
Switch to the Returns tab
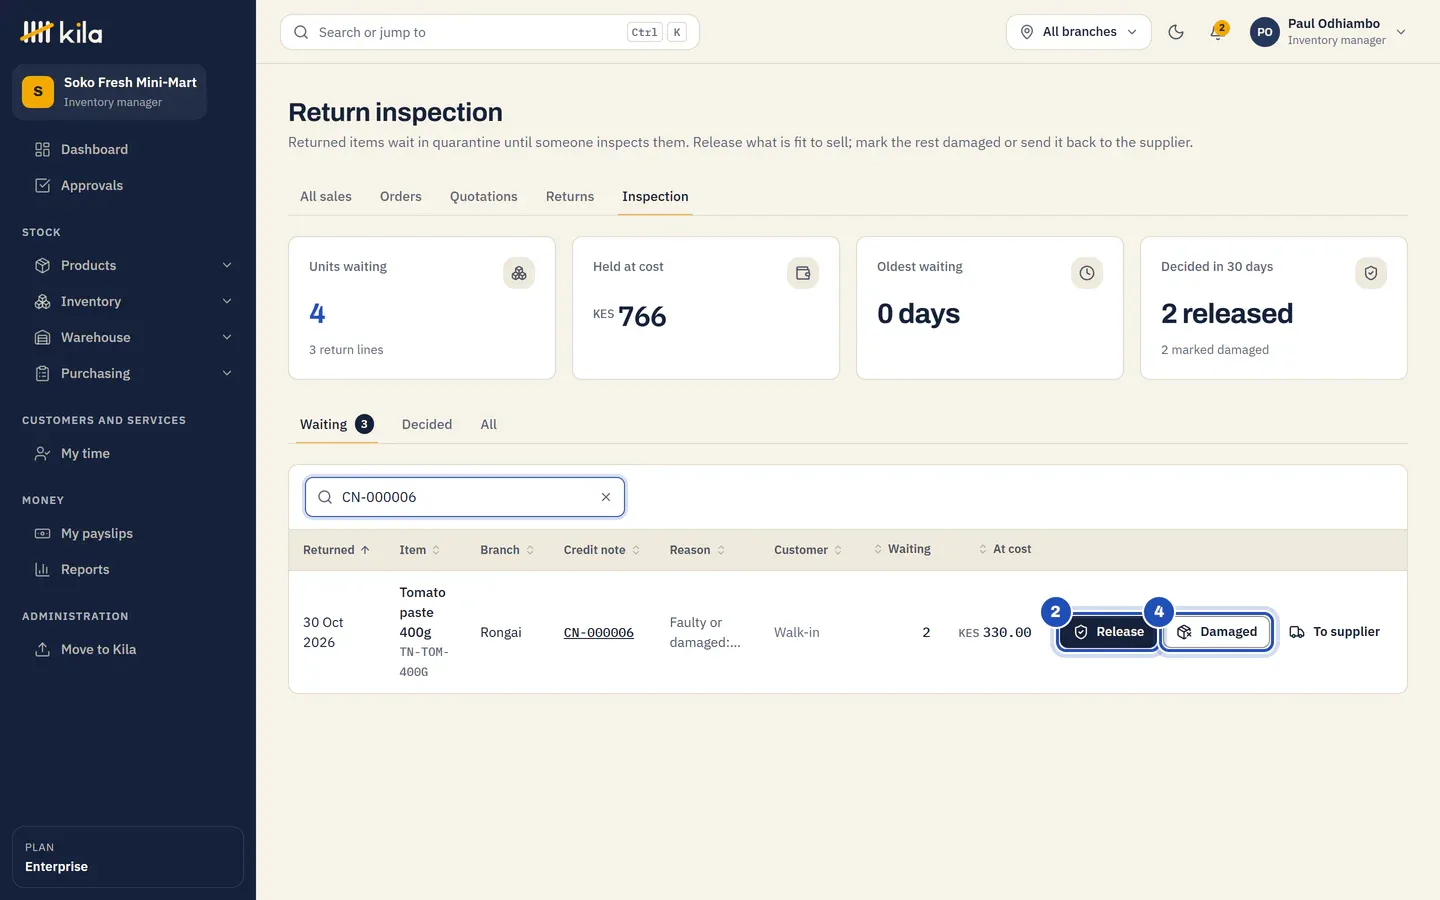tap(570, 196)
